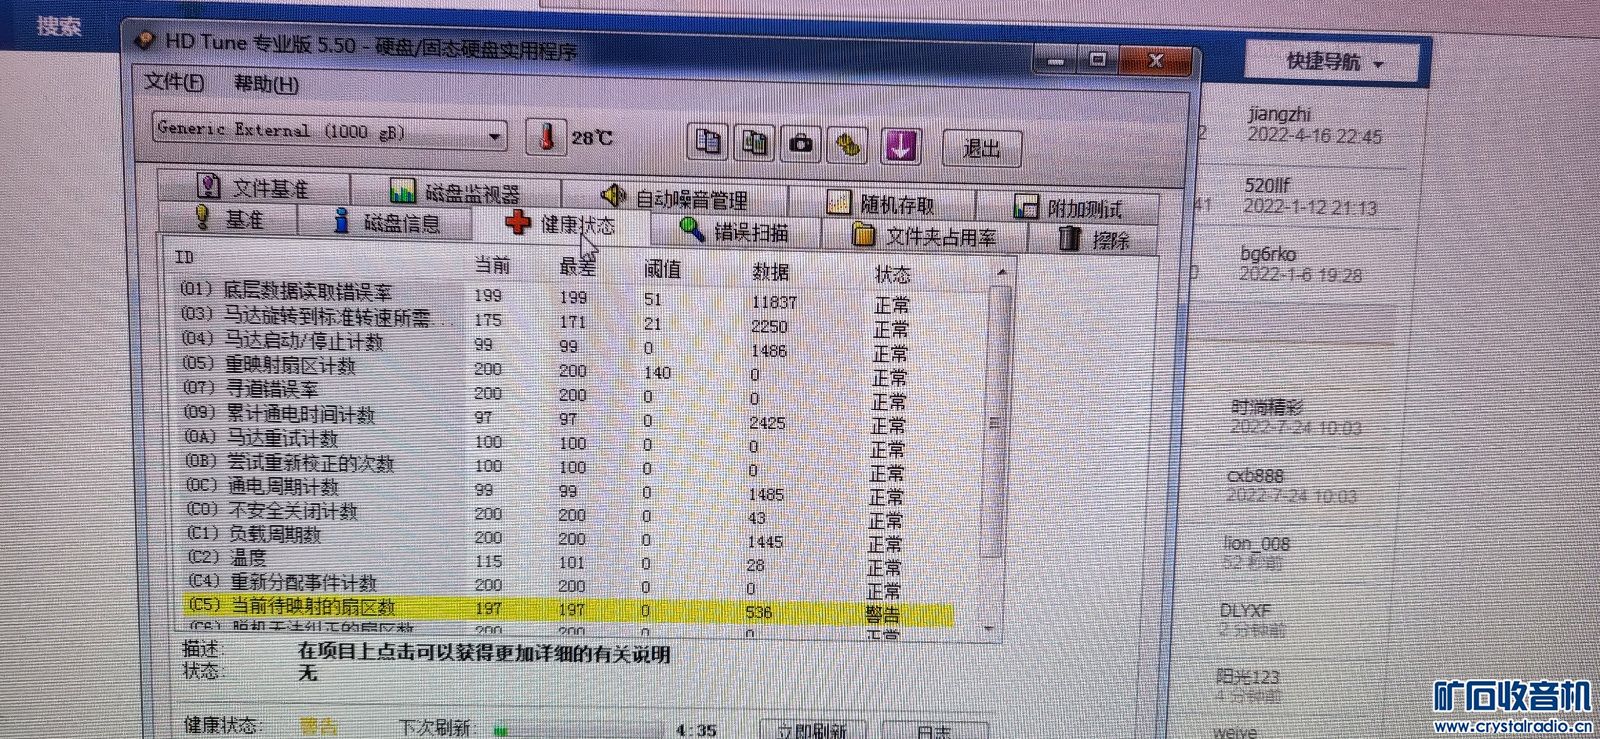The width and height of the screenshot is (1600, 739).
Task: Switch to the 磁盘监视器 tab
Action: [455, 191]
